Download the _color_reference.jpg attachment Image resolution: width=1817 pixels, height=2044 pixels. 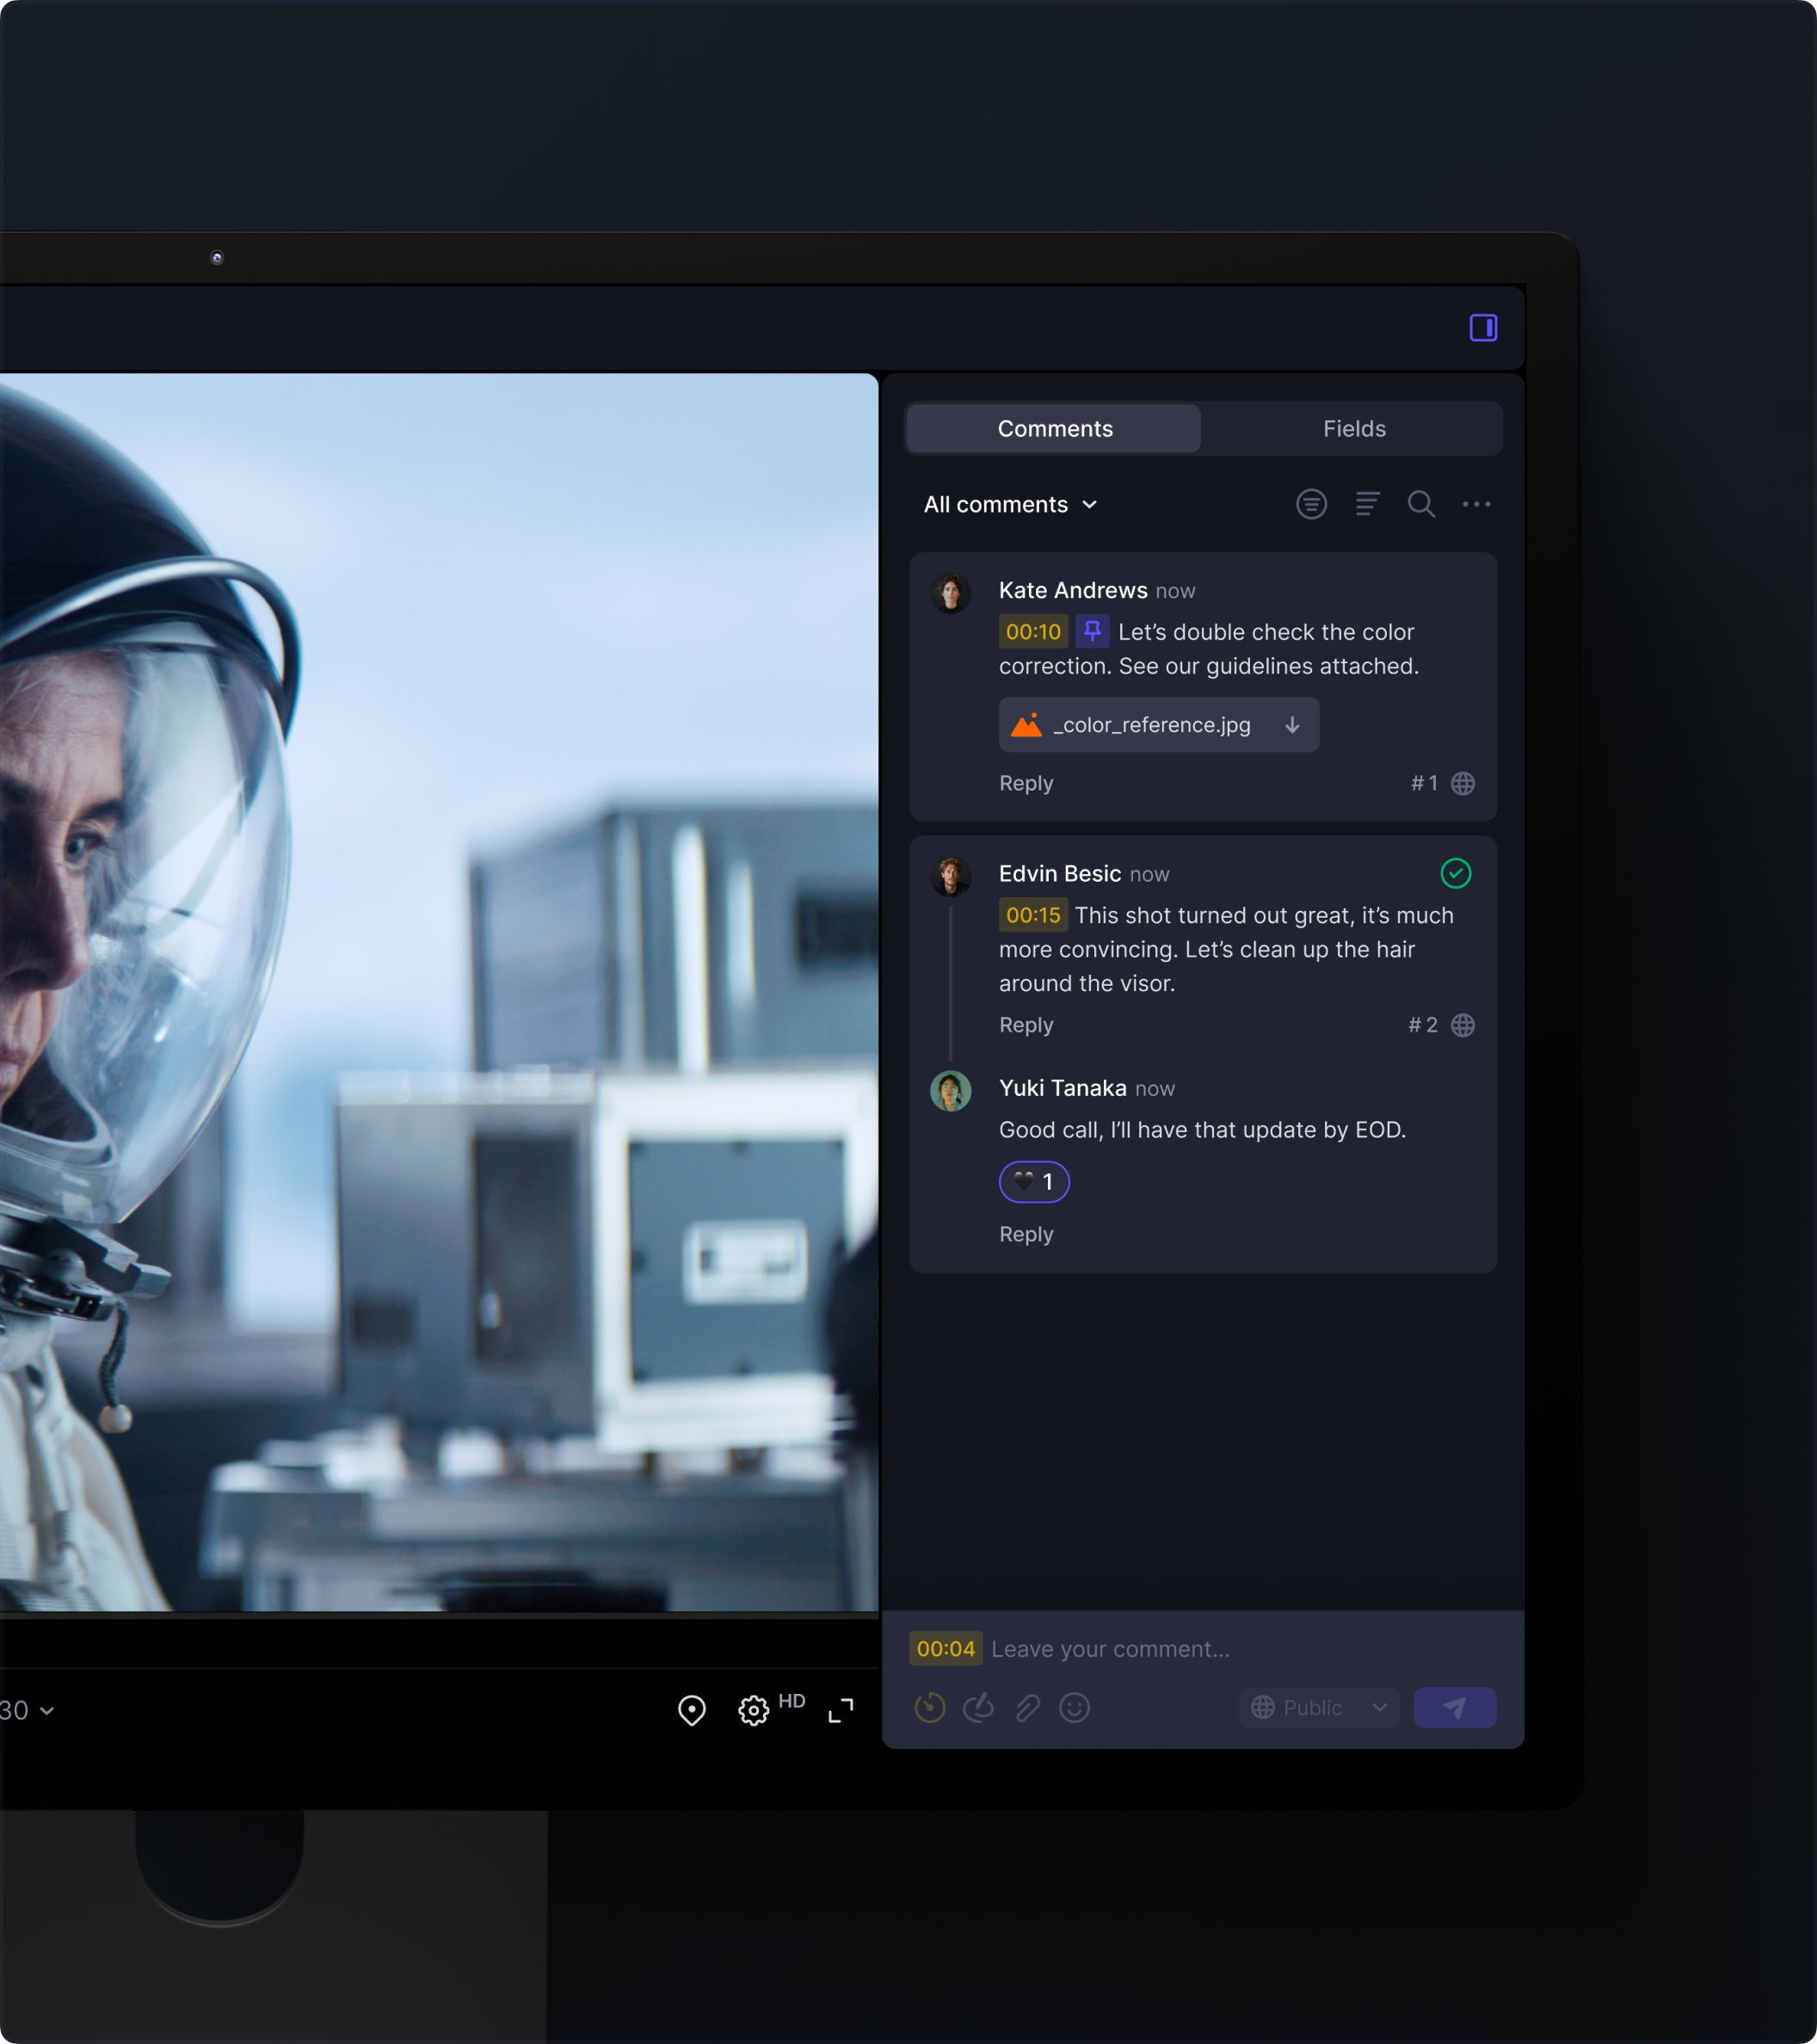[1292, 725]
